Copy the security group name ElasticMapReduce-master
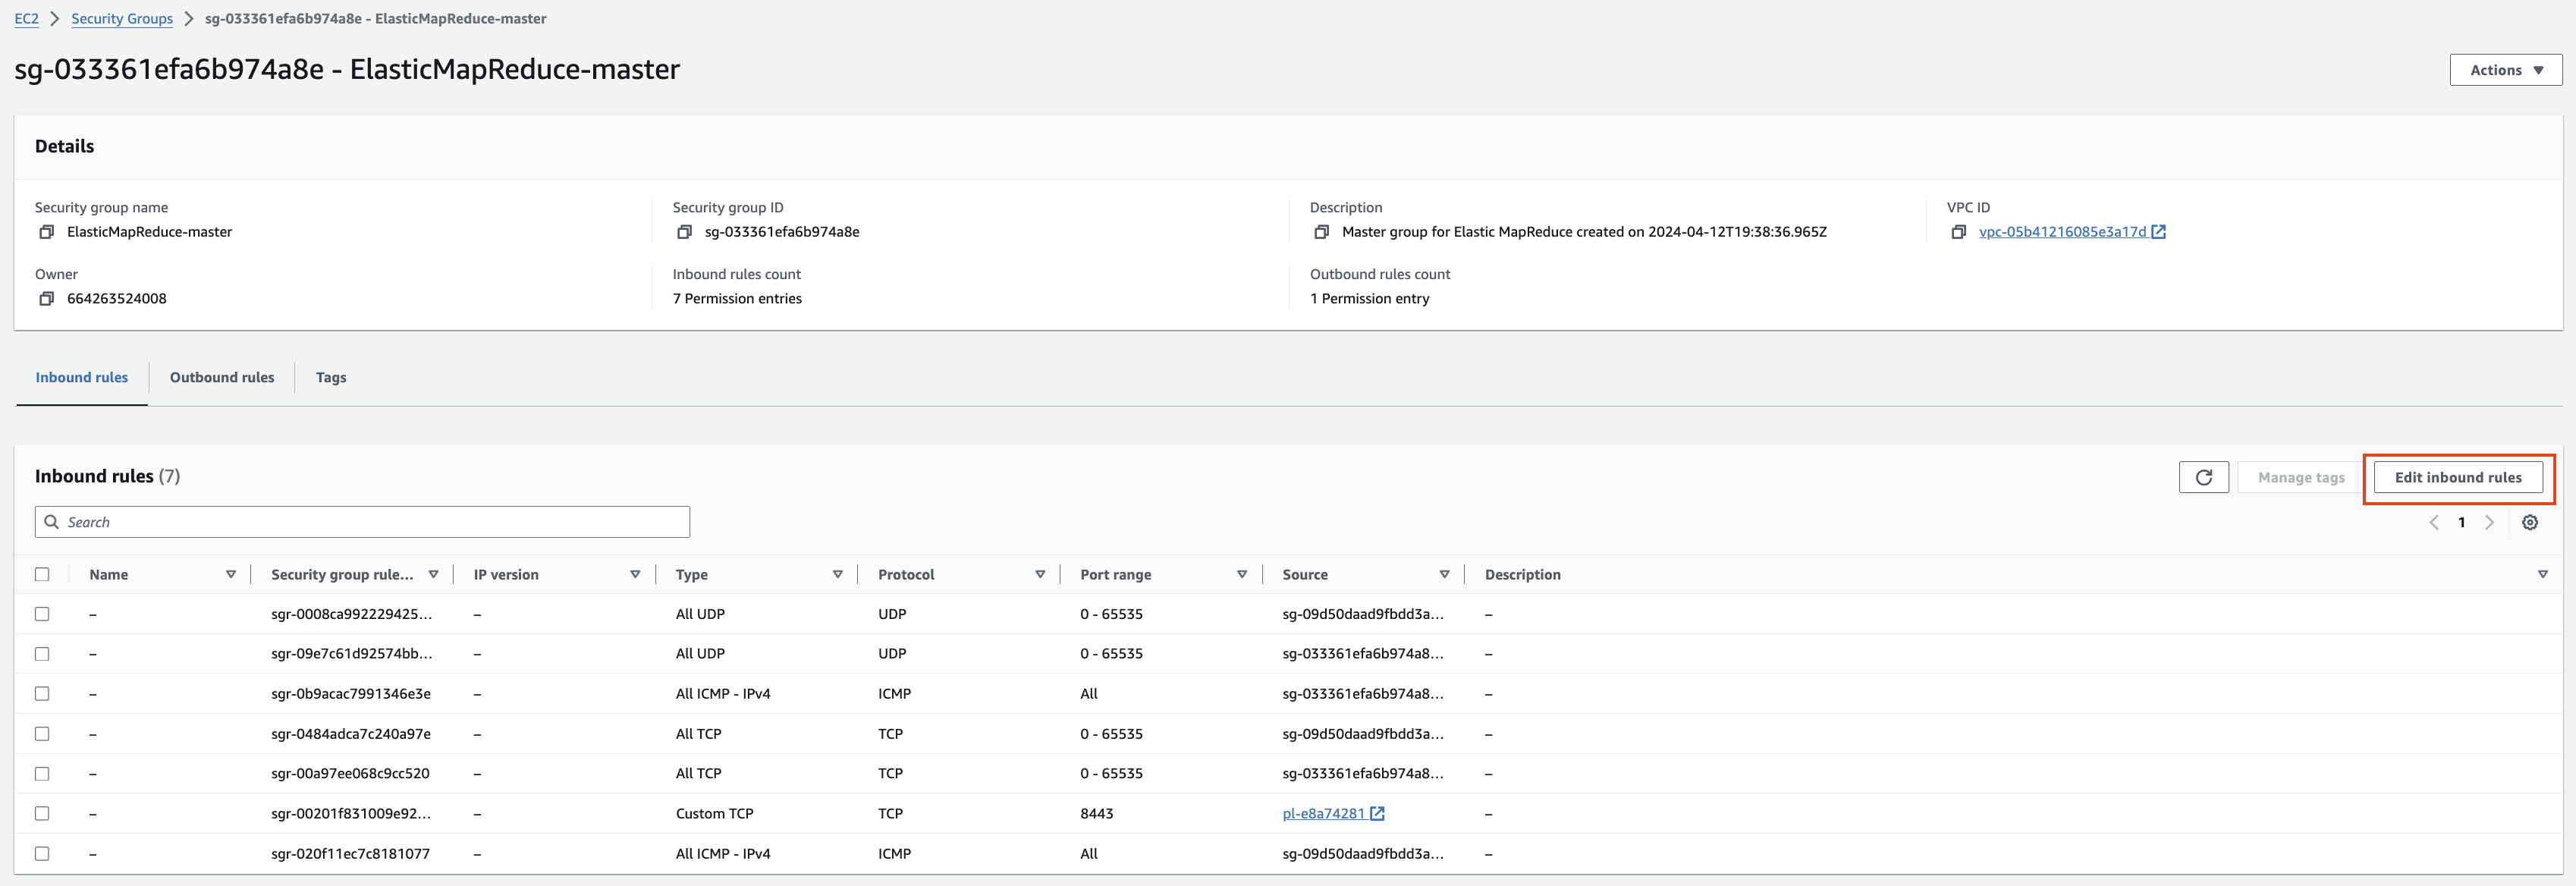2576x886 pixels. point(46,232)
